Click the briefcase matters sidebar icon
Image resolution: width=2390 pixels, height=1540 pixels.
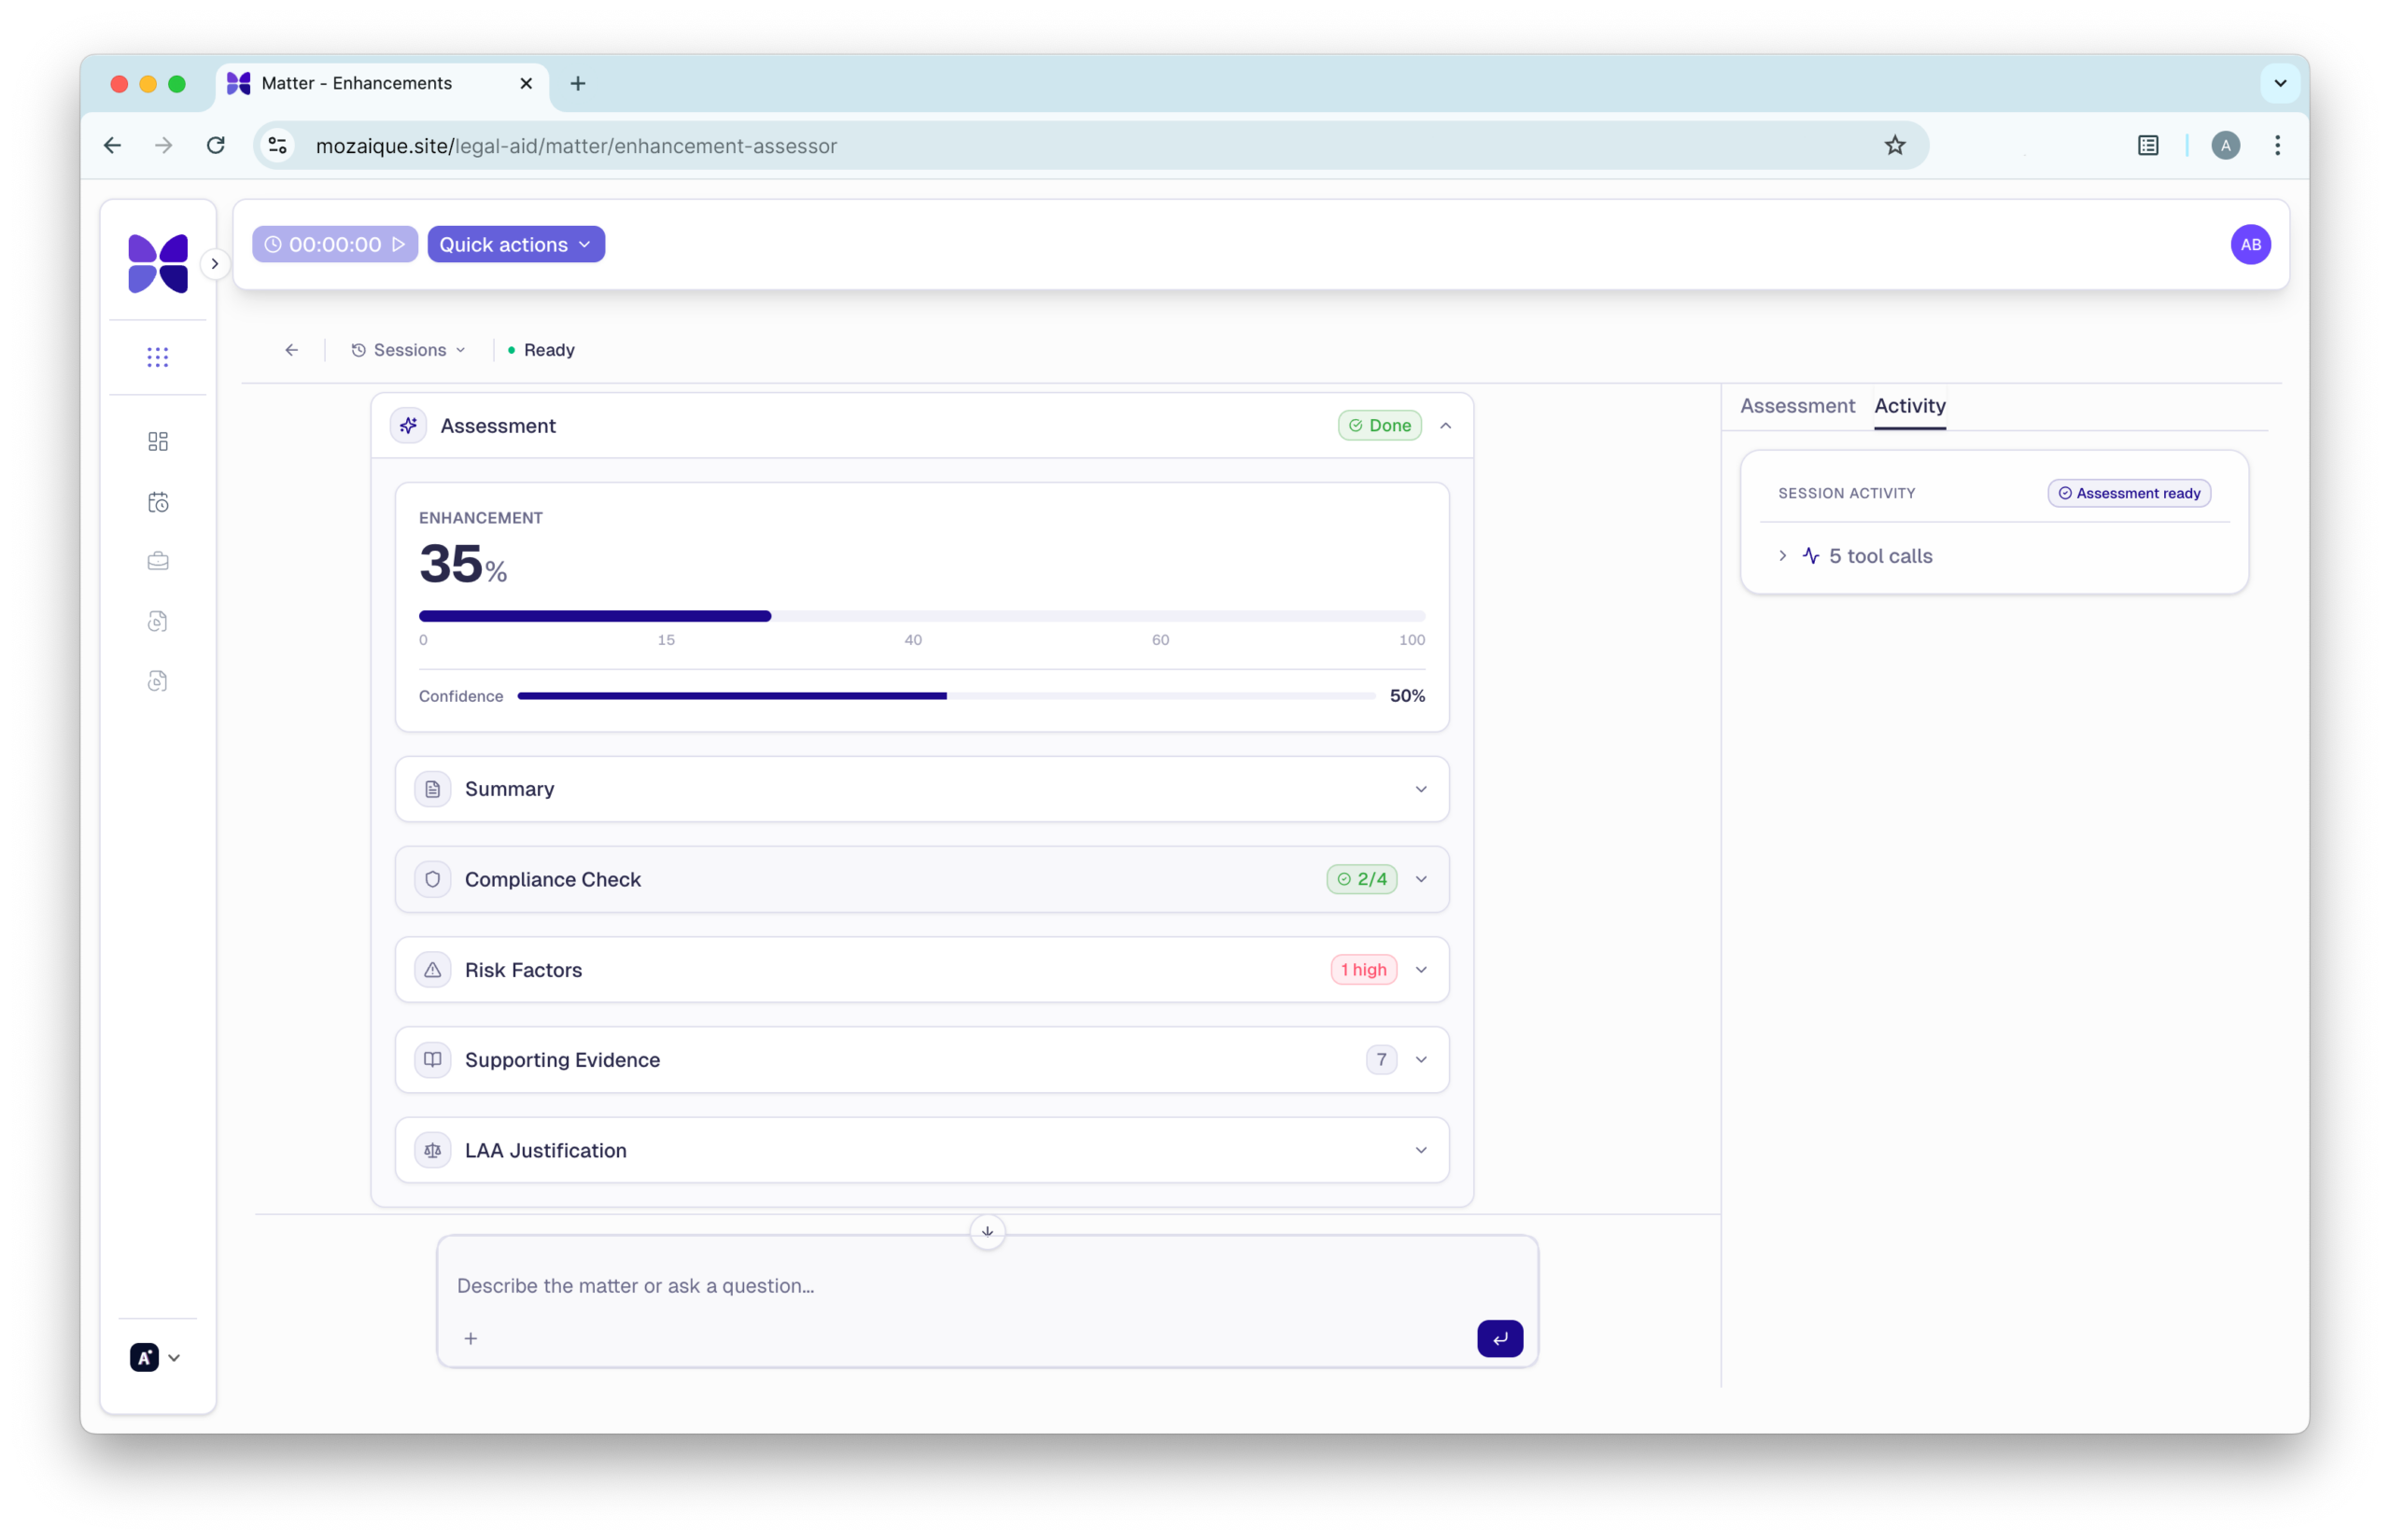tap(158, 561)
